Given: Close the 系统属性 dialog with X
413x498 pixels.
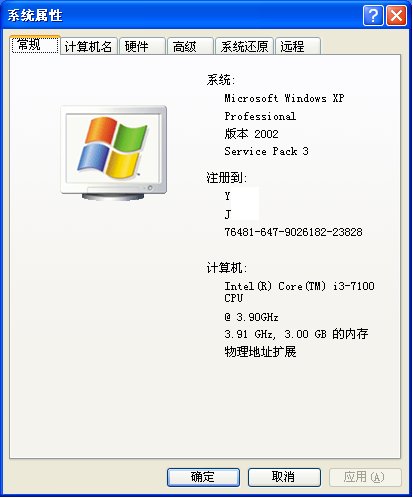Looking at the screenshot, I should pos(396,15).
